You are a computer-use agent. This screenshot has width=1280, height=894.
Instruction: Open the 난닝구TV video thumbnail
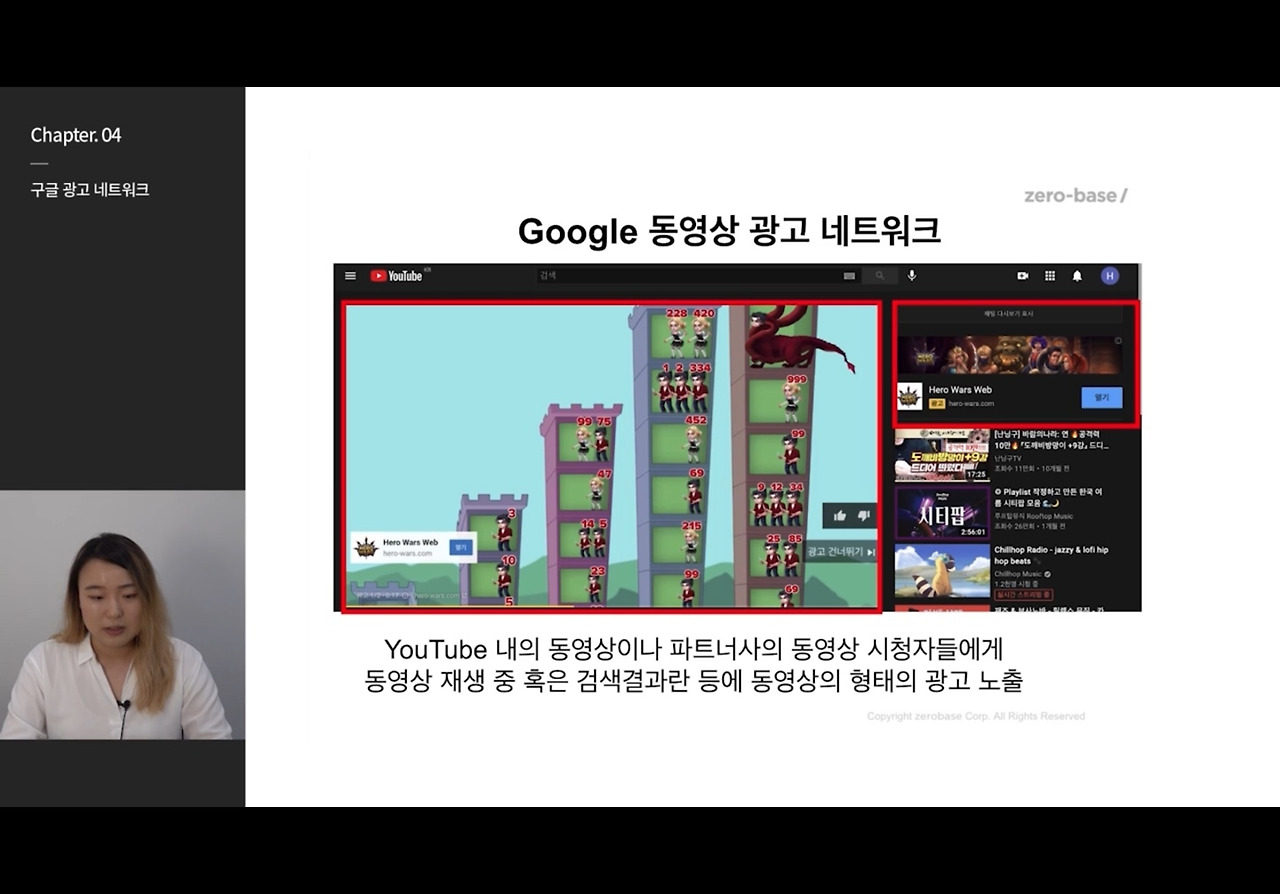point(942,456)
